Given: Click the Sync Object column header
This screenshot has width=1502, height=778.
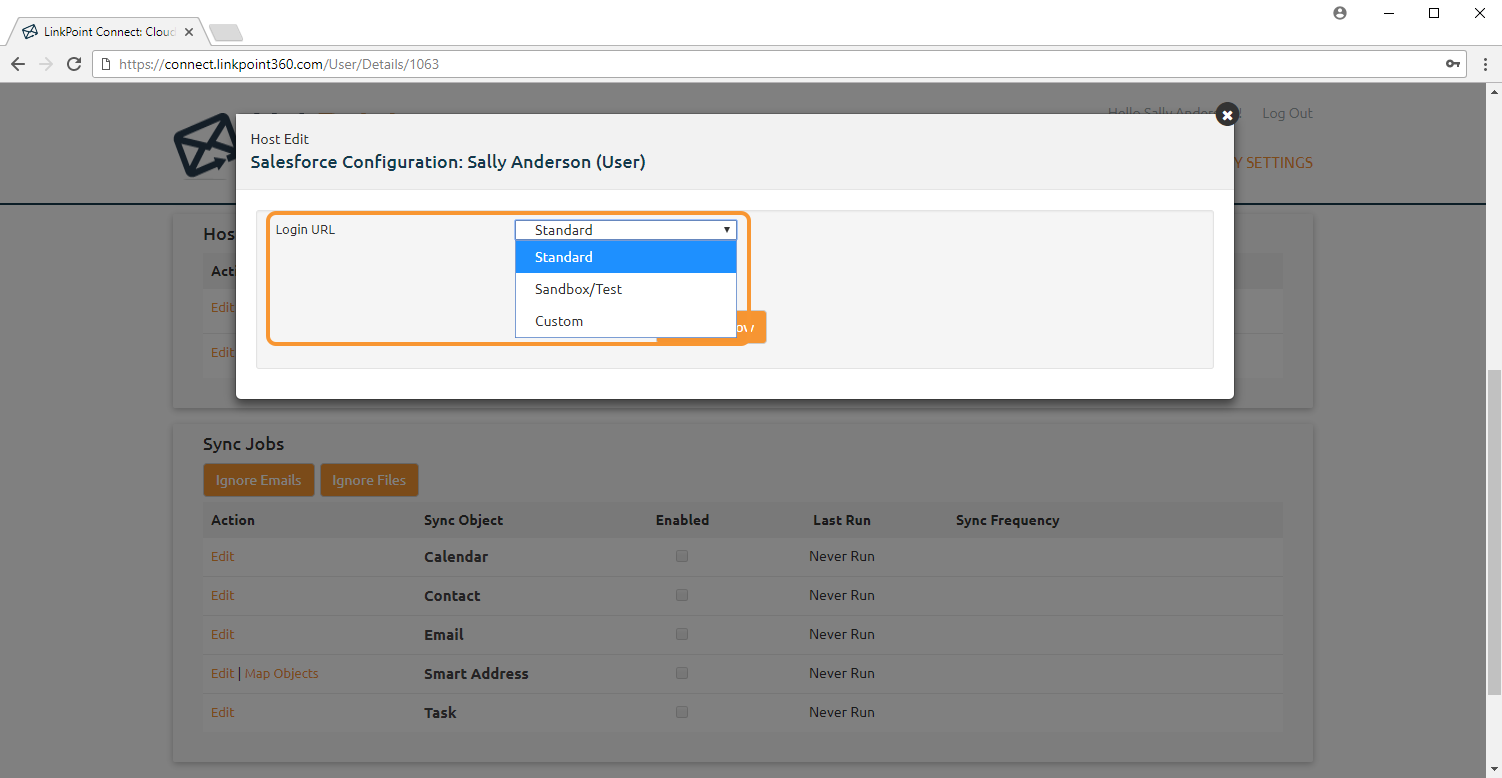Looking at the screenshot, I should [464, 520].
